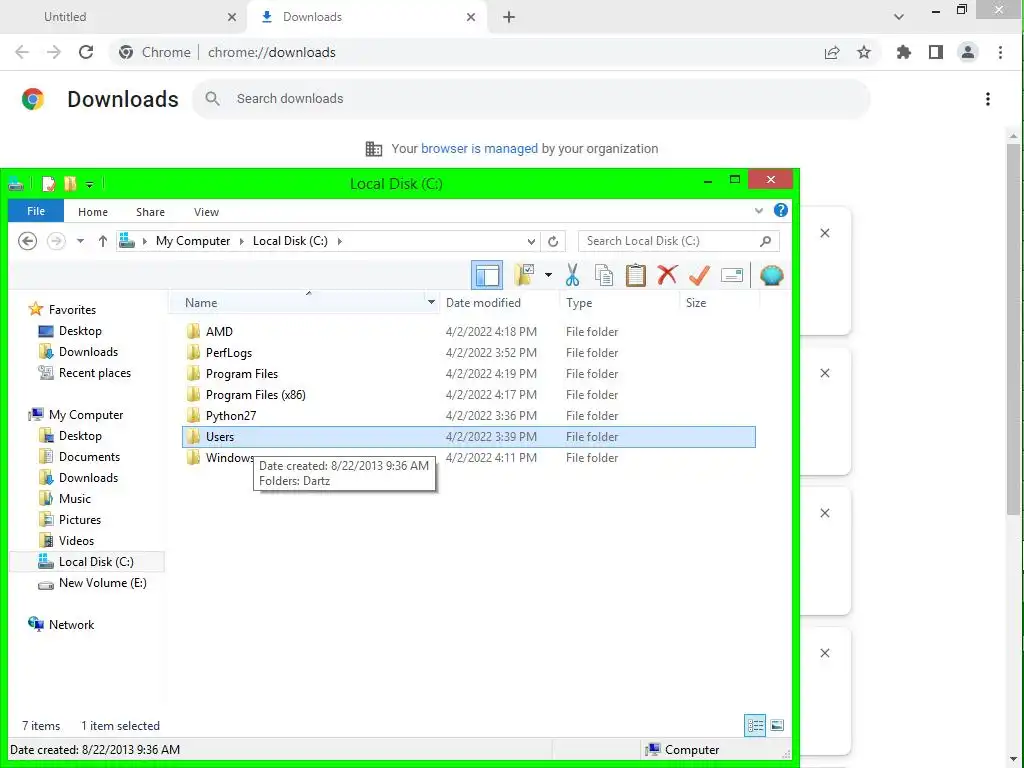
Task: Sort by the Type column header
Action: (619, 302)
